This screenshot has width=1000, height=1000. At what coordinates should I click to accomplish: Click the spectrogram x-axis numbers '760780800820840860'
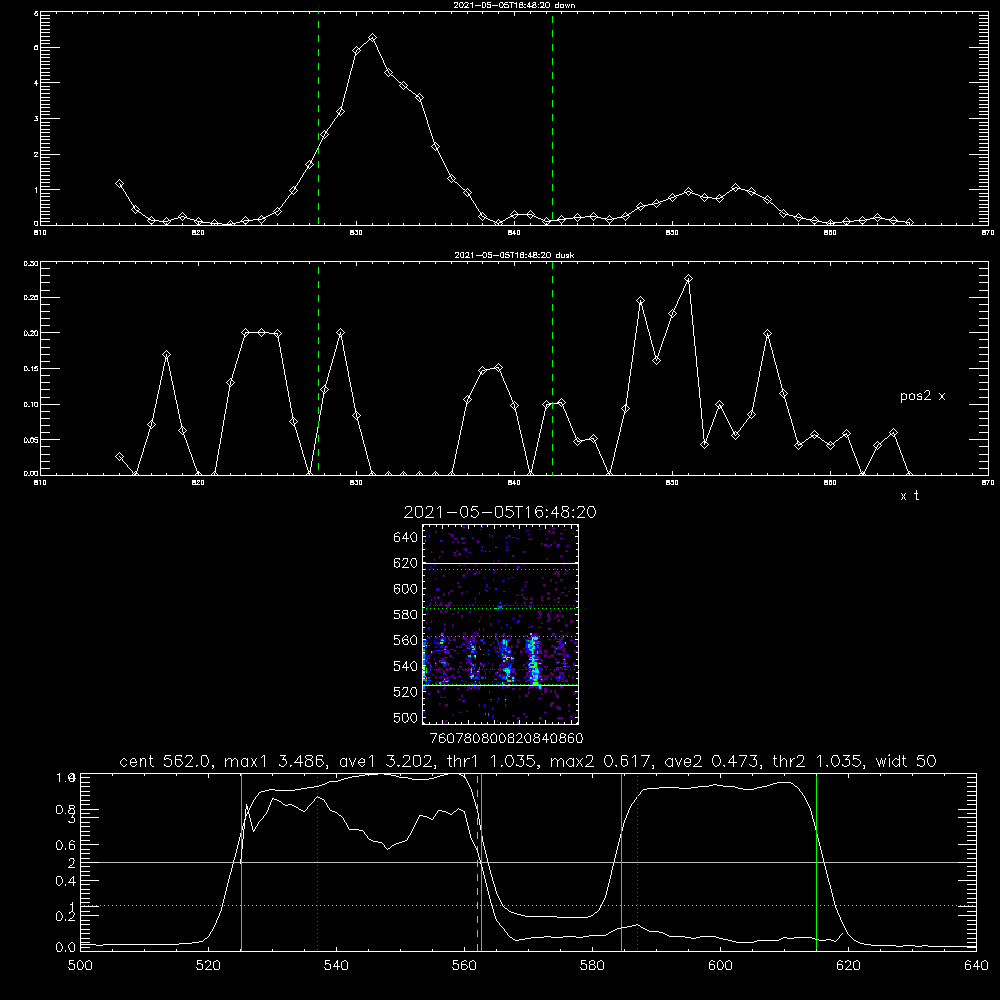506,739
